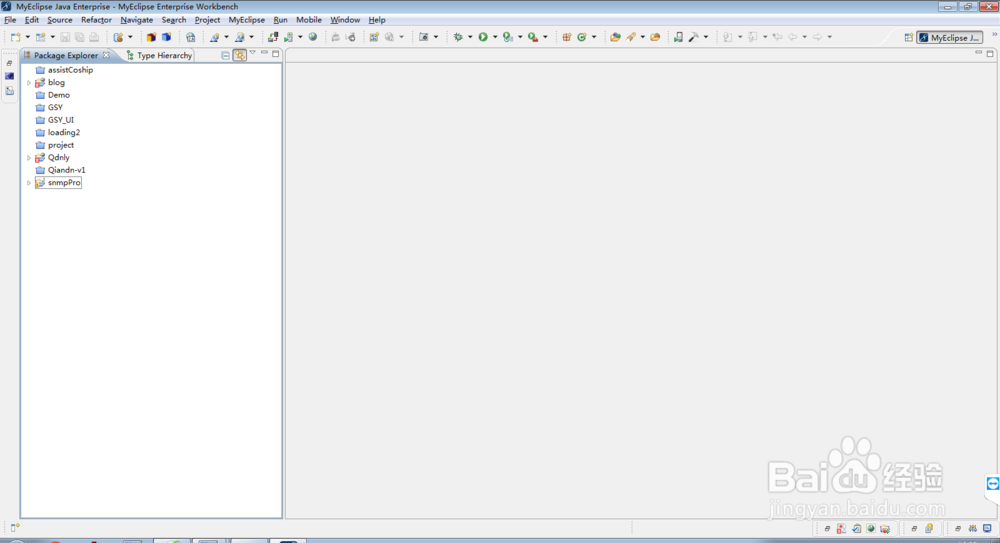
Task: Toggle Link with Editor in Package Explorer
Action: [240, 56]
